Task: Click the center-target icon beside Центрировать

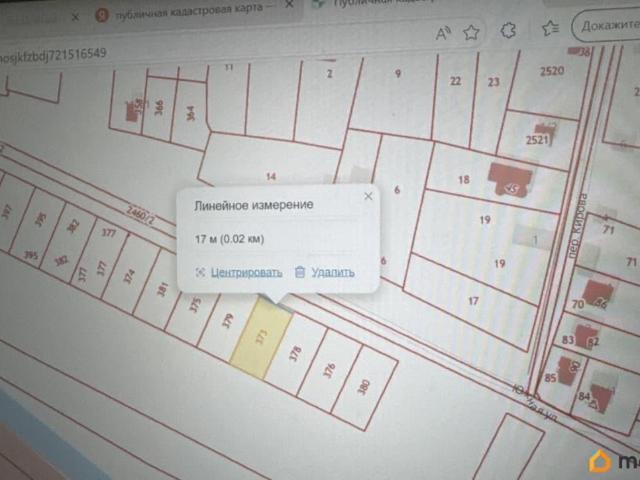Action: pos(200,272)
